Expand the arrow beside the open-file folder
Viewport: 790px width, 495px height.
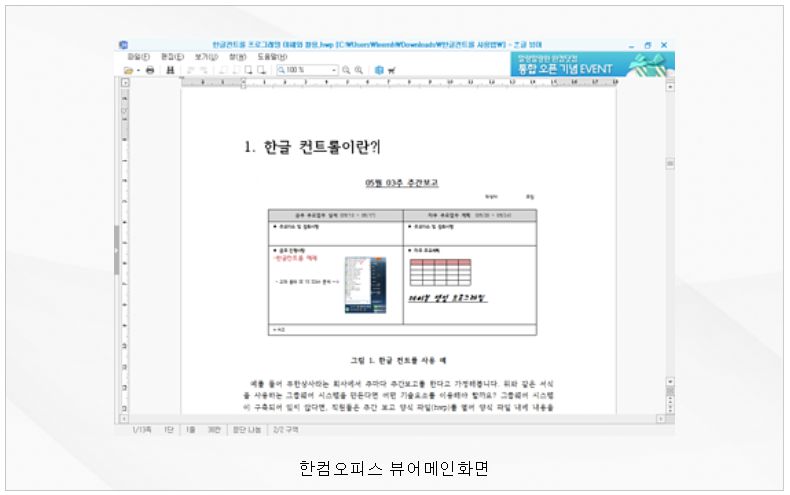pos(138,71)
